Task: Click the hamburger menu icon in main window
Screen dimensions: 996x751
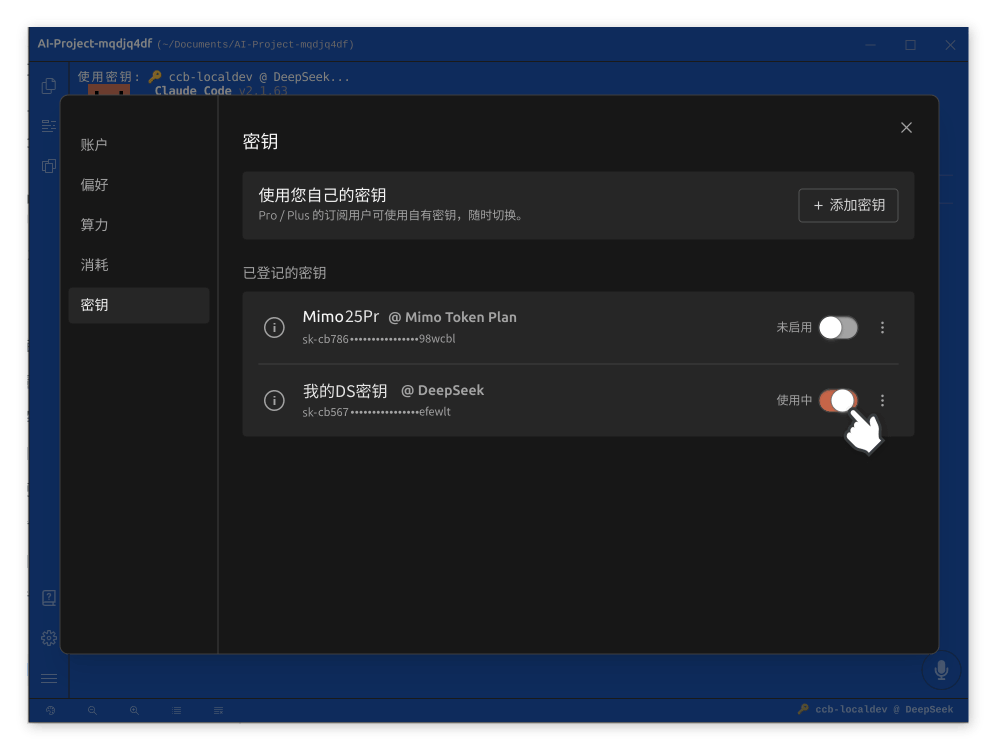Action: [49, 679]
